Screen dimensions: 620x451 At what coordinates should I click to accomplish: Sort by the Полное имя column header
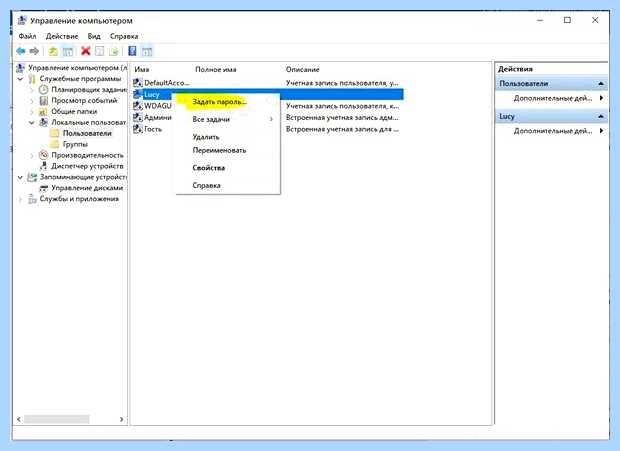pos(215,69)
